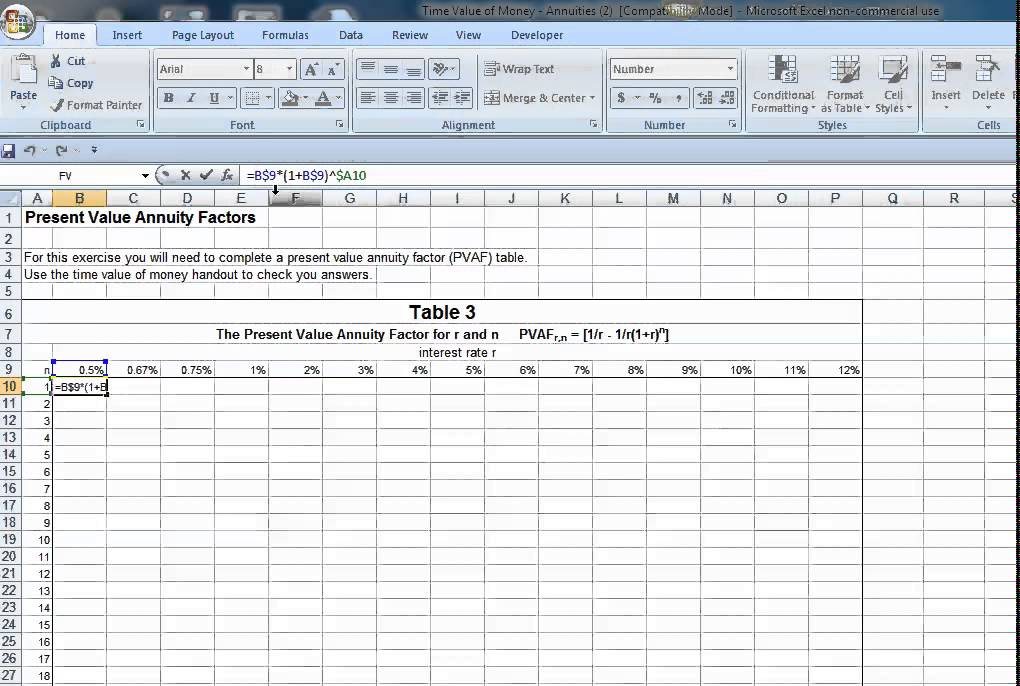Toggle Bold formatting
Screen dimensions: 1020x686
click(x=168, y=98)
